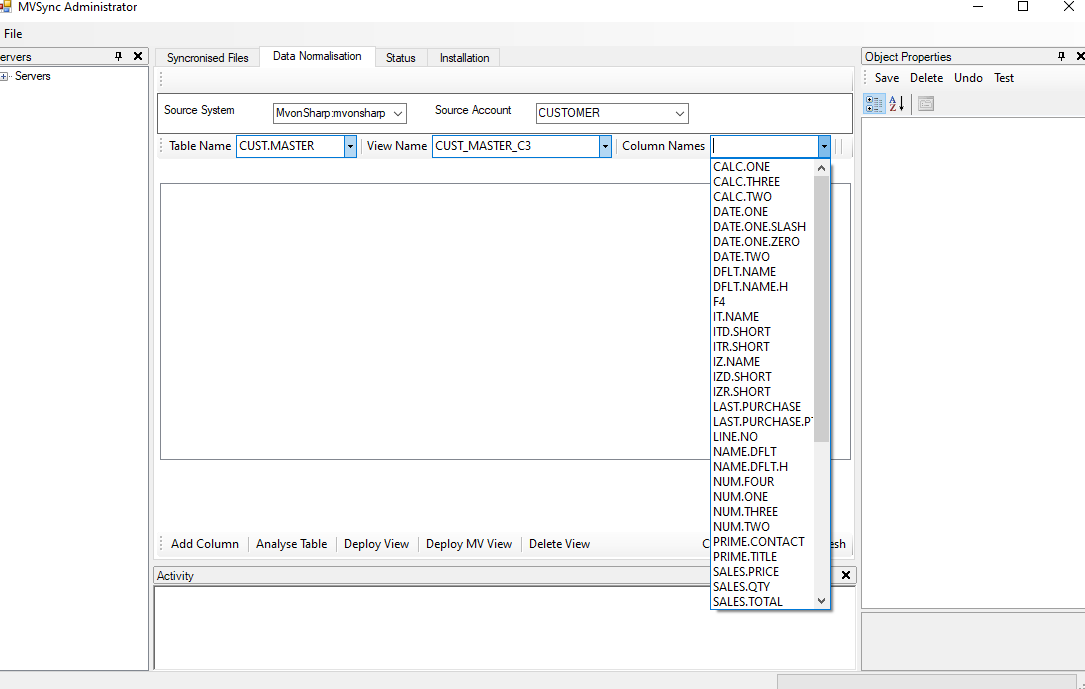1085x689 pixels.
Task: Select DATE.TWO from the column list
Action: click(763, 257)
